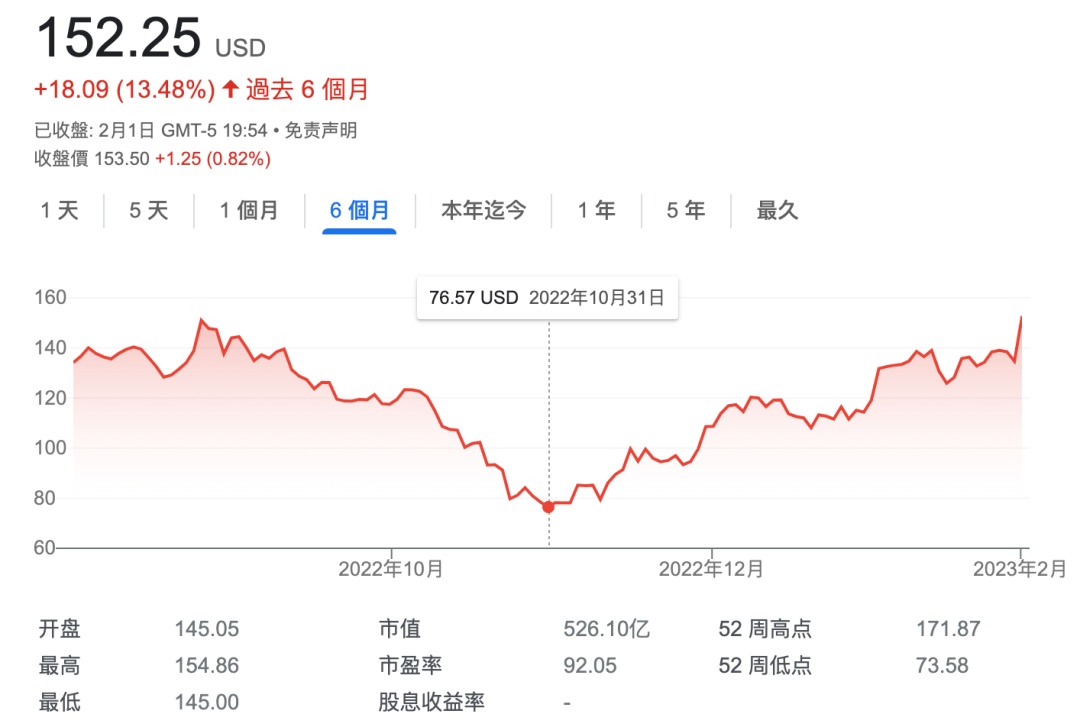View the 最久 maximum range tab
Screen dimensions: 1080x727
[x=777, y=211]
